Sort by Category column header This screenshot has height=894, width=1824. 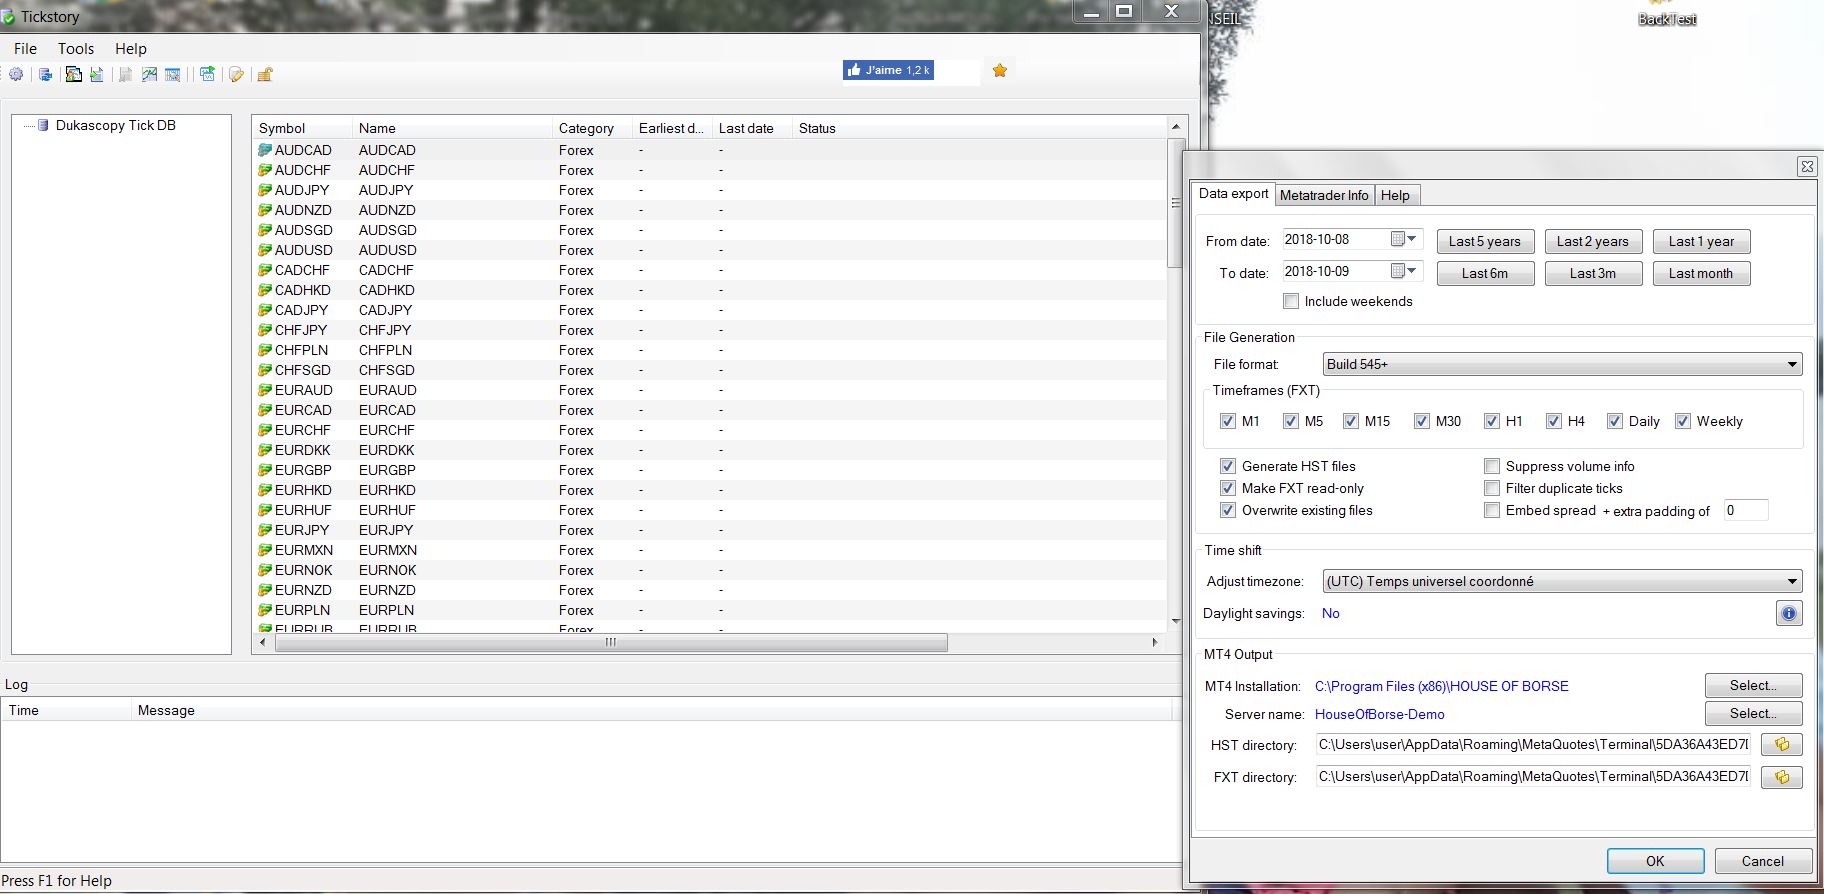point(592,128)
